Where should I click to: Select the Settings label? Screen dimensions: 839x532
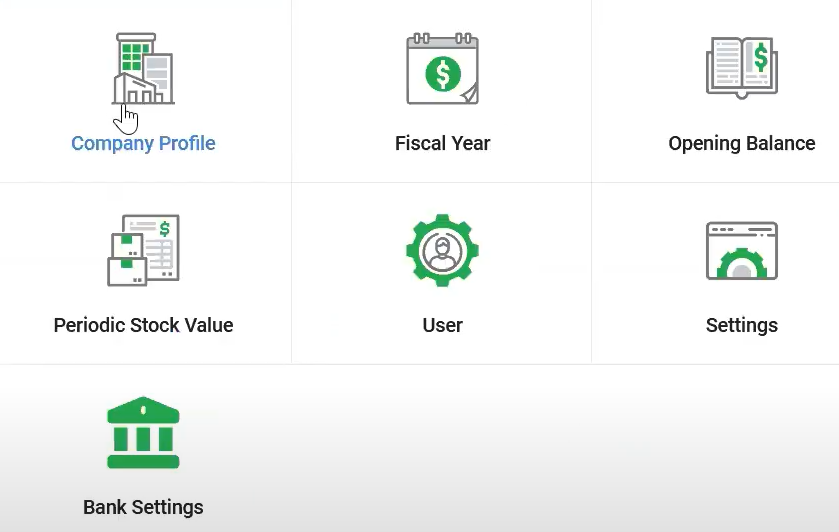tap(742, 325)
